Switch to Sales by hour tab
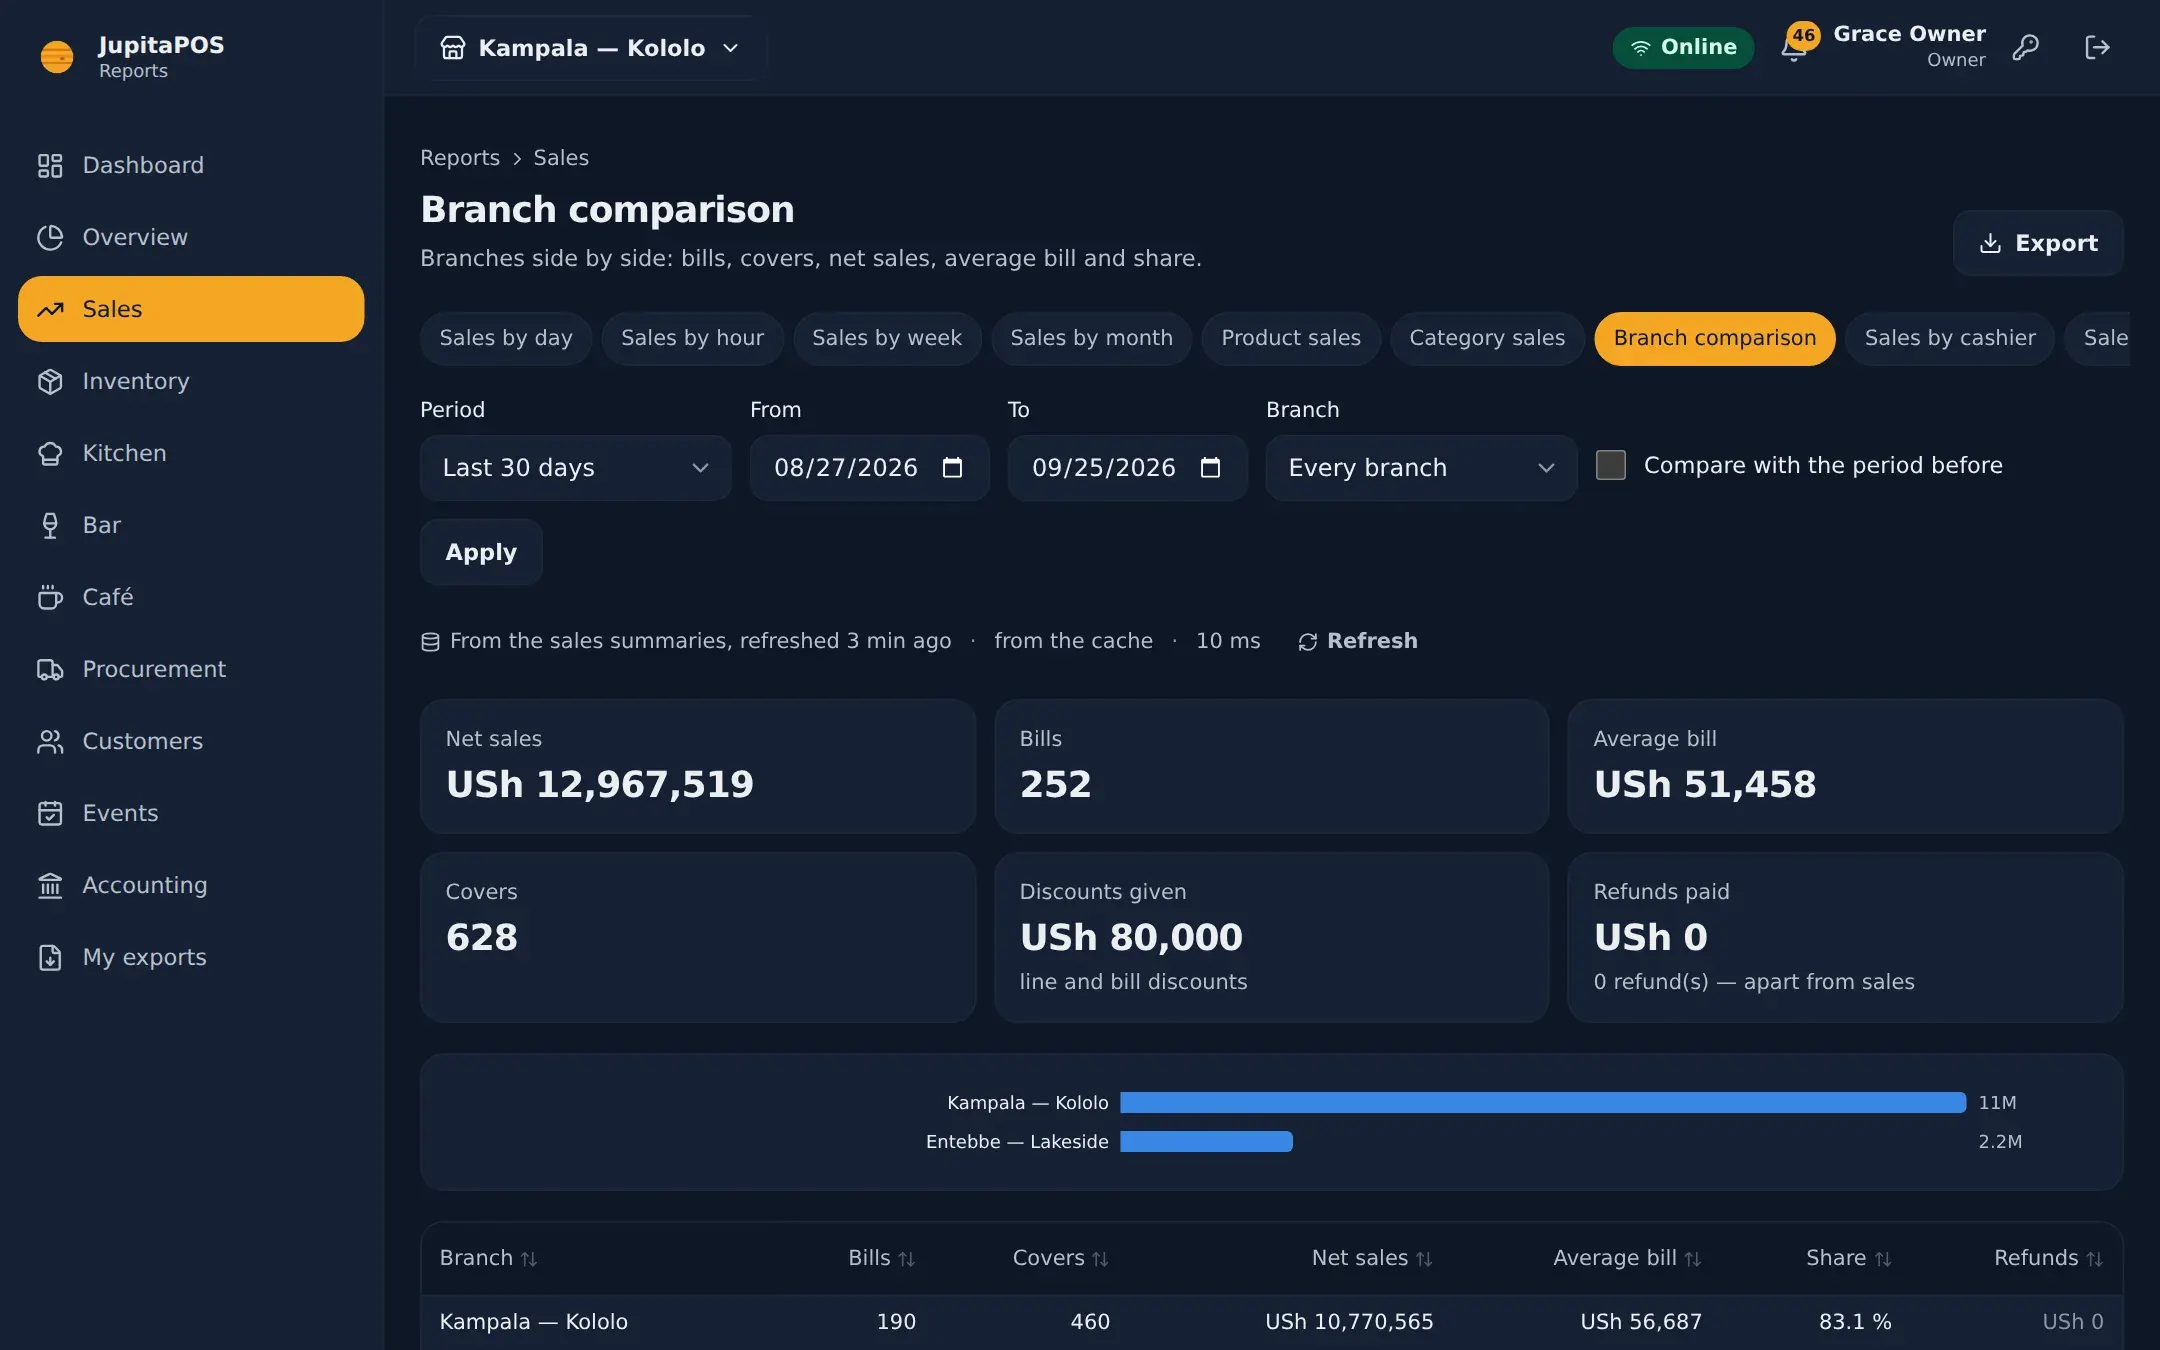 [692, 338]
